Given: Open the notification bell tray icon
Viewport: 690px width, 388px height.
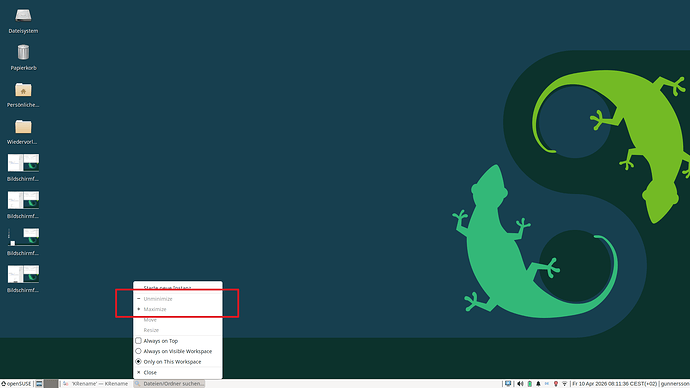Looking at the screenshot, I should [x=538, y=384].
